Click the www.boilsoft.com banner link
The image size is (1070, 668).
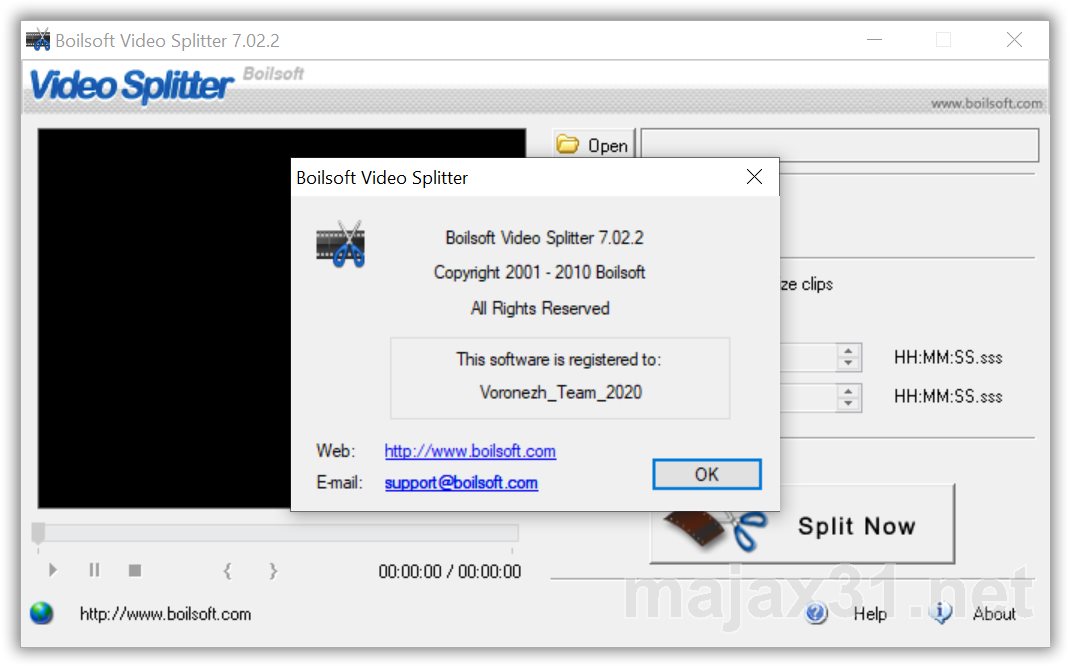pos(987,103)
